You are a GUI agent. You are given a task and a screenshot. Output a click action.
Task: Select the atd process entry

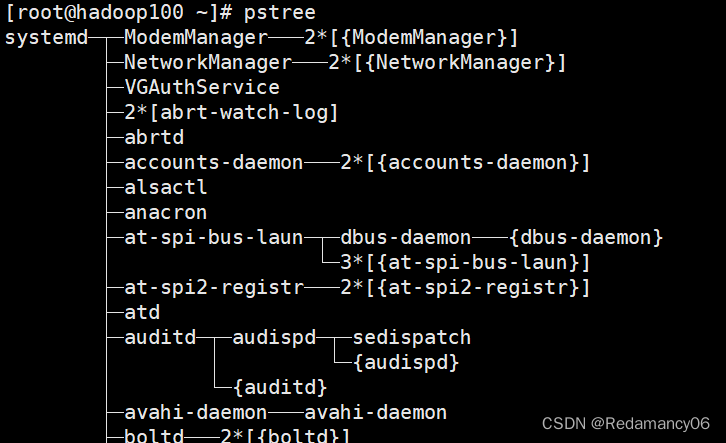[x=142, y=313]
